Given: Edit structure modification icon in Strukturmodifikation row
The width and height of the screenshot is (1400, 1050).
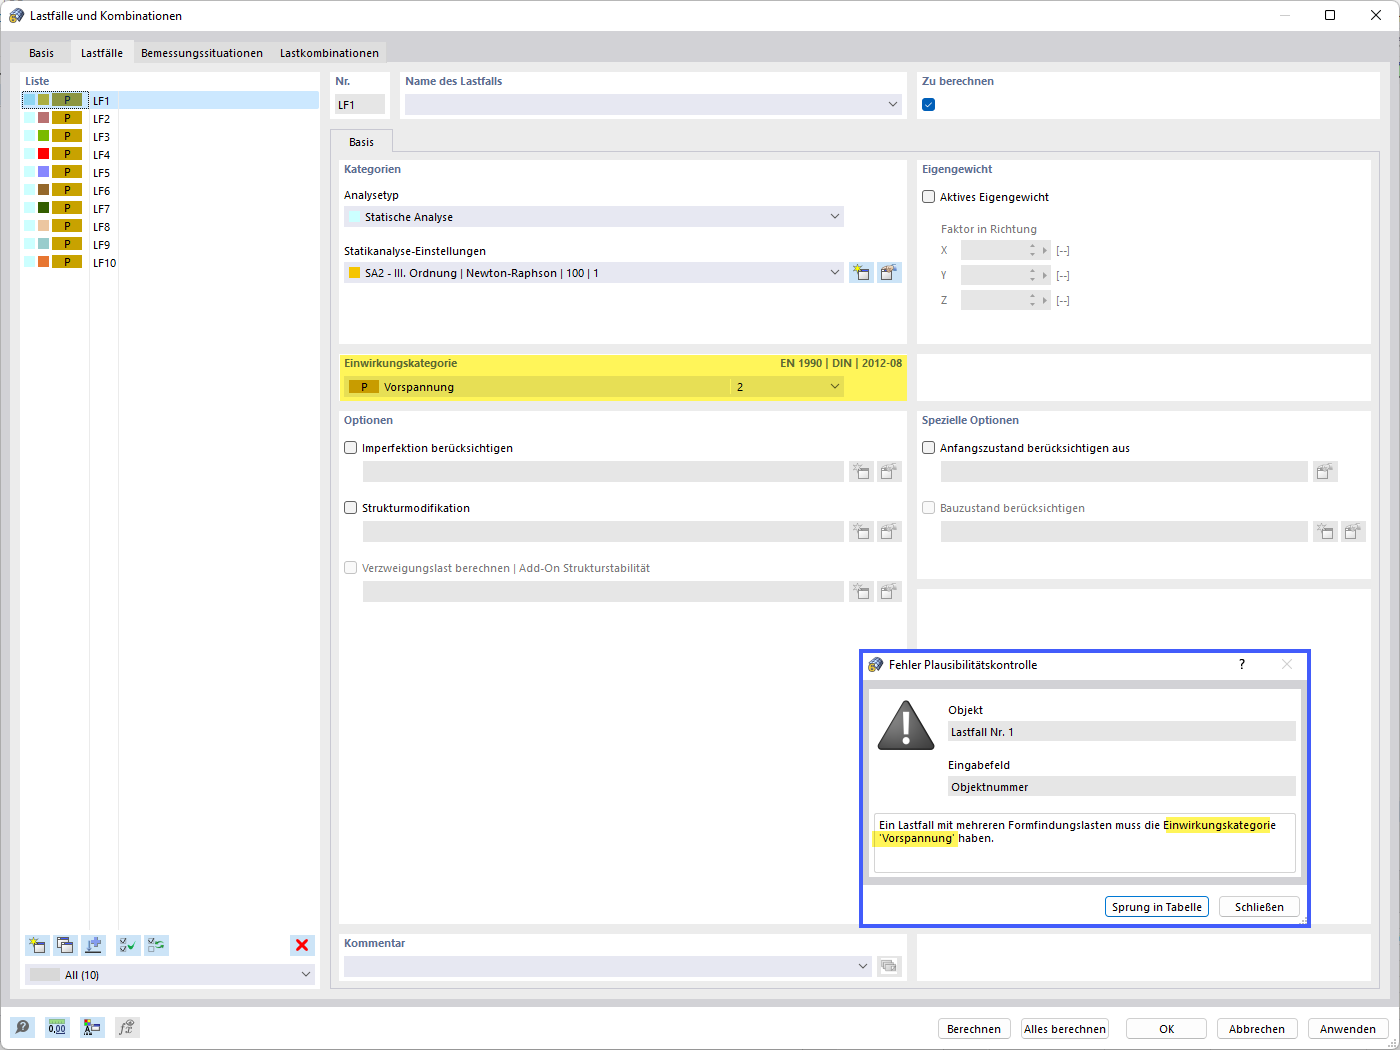Looking at the screenshot, I should pyautogui.click(x=889, y=531).
